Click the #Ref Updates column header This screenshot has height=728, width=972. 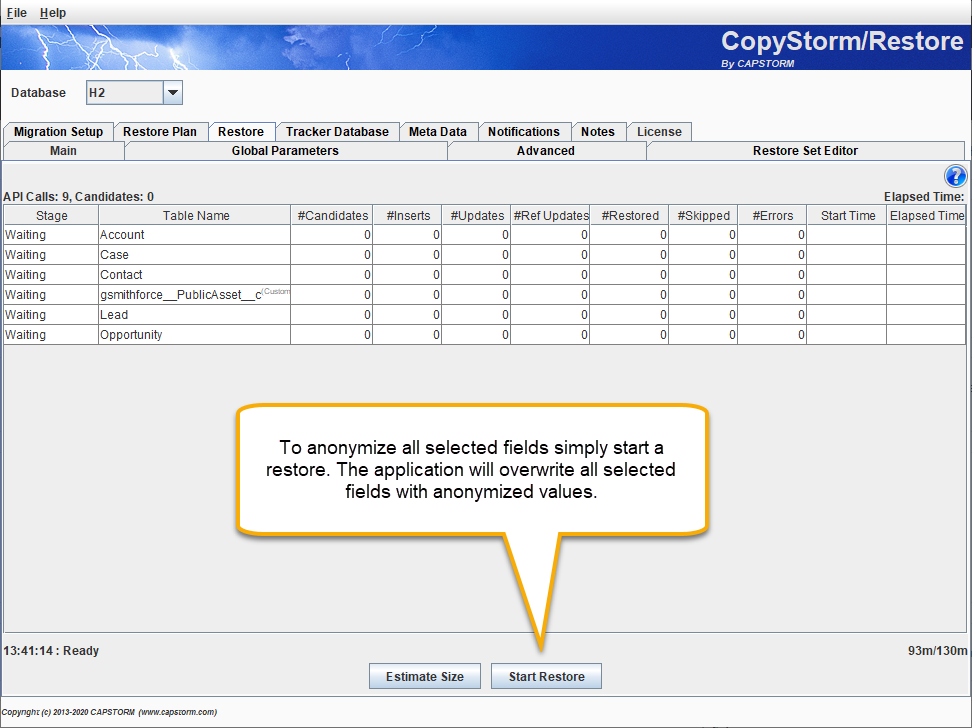(550, 215)
